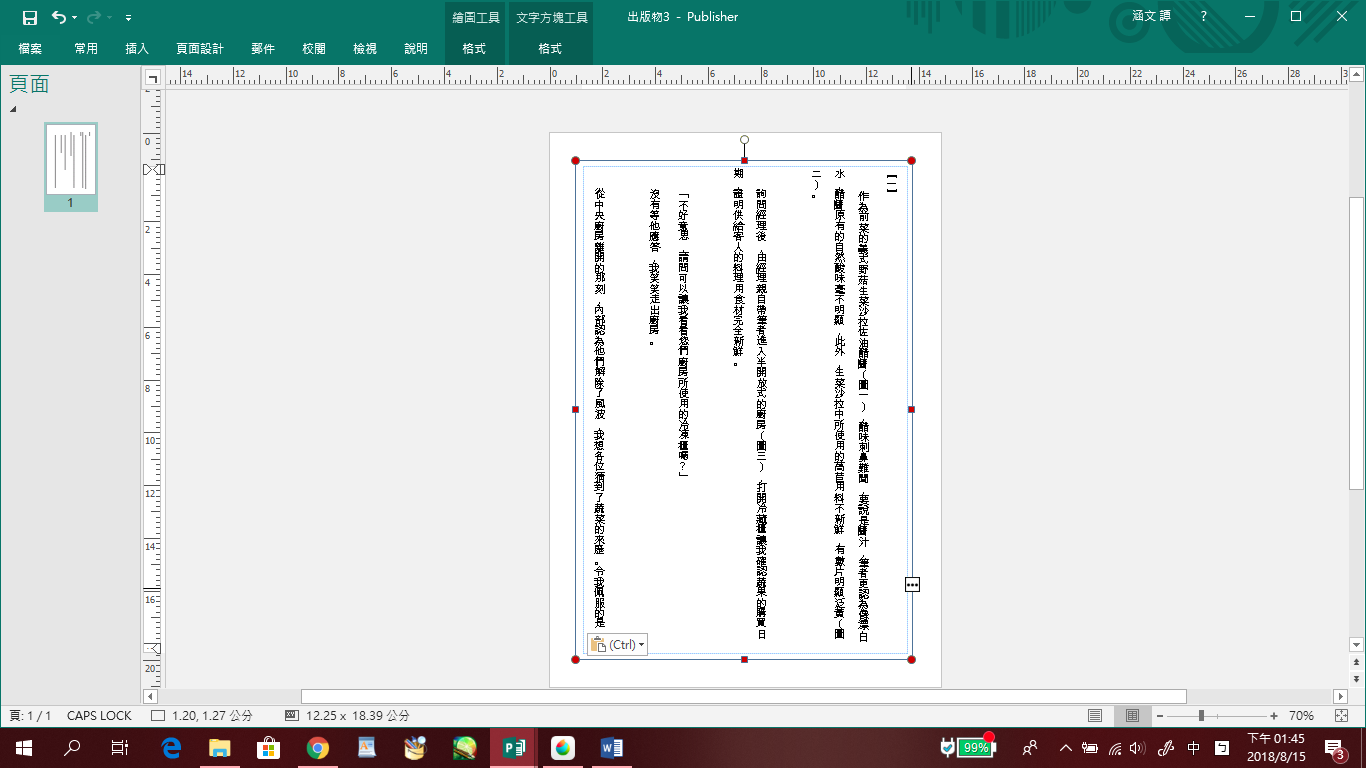Switch to single page view in status bar
This screenshot has width=1366, height=768.
tap(1095, 716)
